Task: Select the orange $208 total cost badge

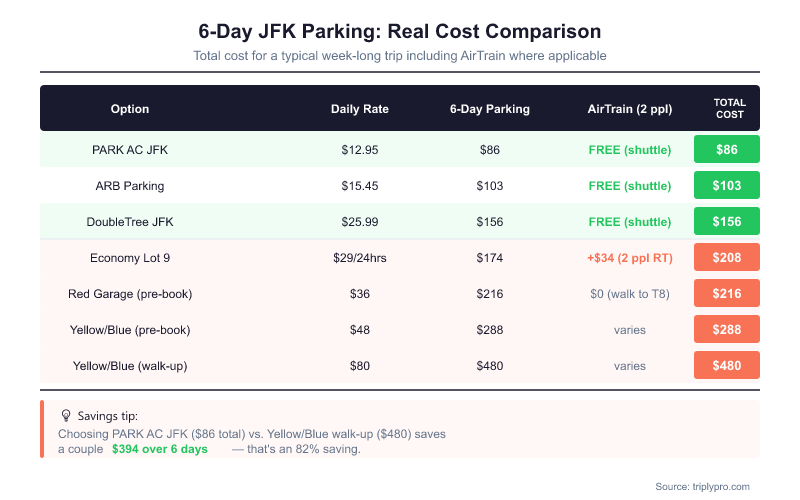Action: [x=727, y=257]
